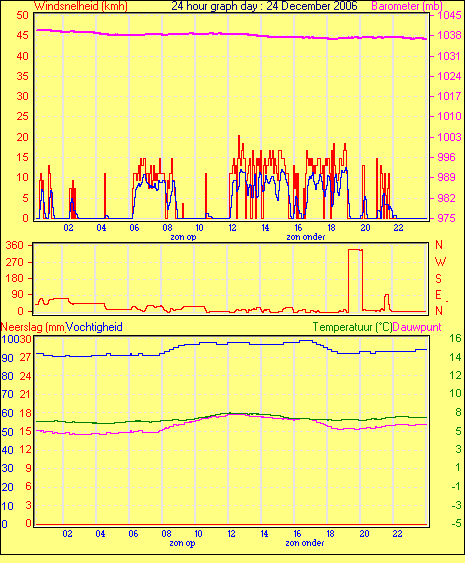Click 'zon op' under the wind speed chart
The image size is (465, 563).
(x=183, y=237)
